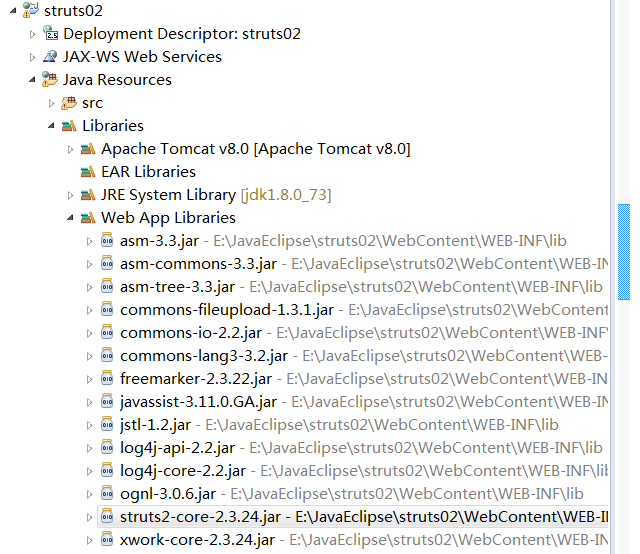Image resolution: width=640 pixels, height=554 pixels.
Task: Select commons-fileupload-1.3.1.jar text
Action: click(227, 310)
